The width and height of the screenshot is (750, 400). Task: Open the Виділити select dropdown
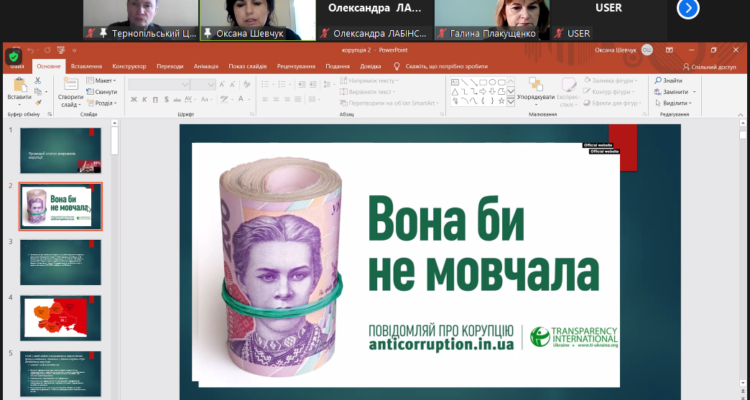click(x=673, y=103)
